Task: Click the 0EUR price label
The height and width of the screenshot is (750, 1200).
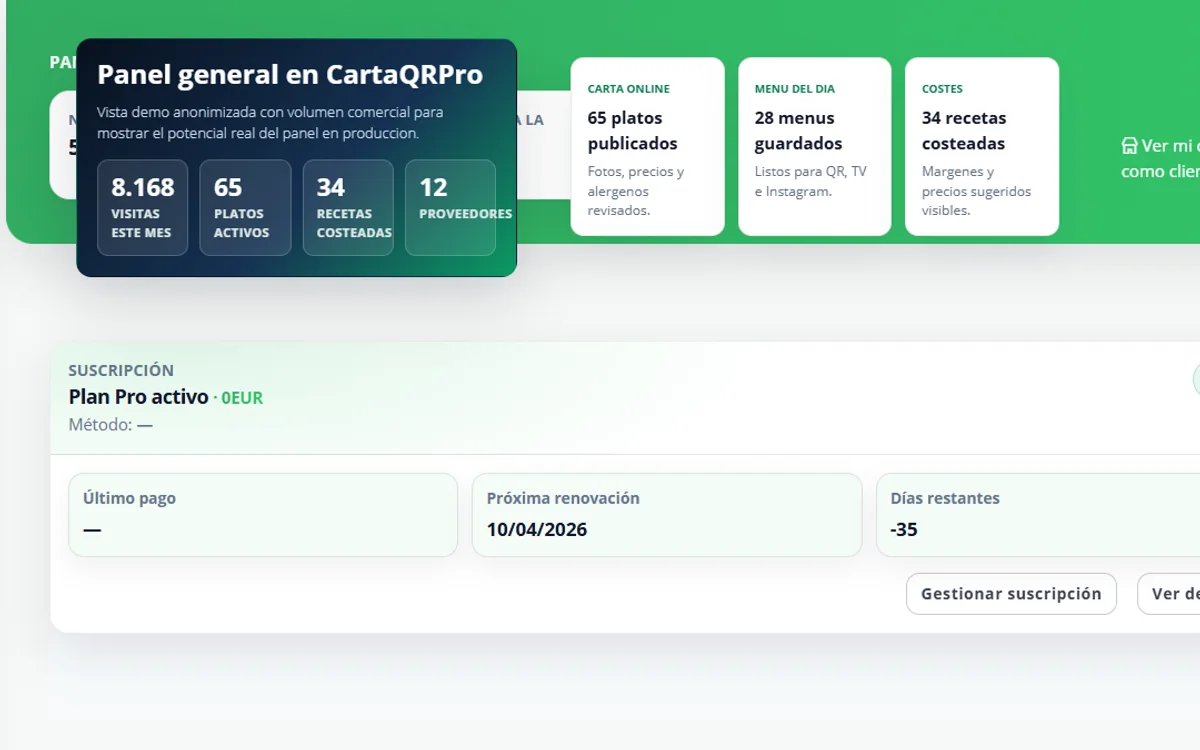Action: point(242,398)
